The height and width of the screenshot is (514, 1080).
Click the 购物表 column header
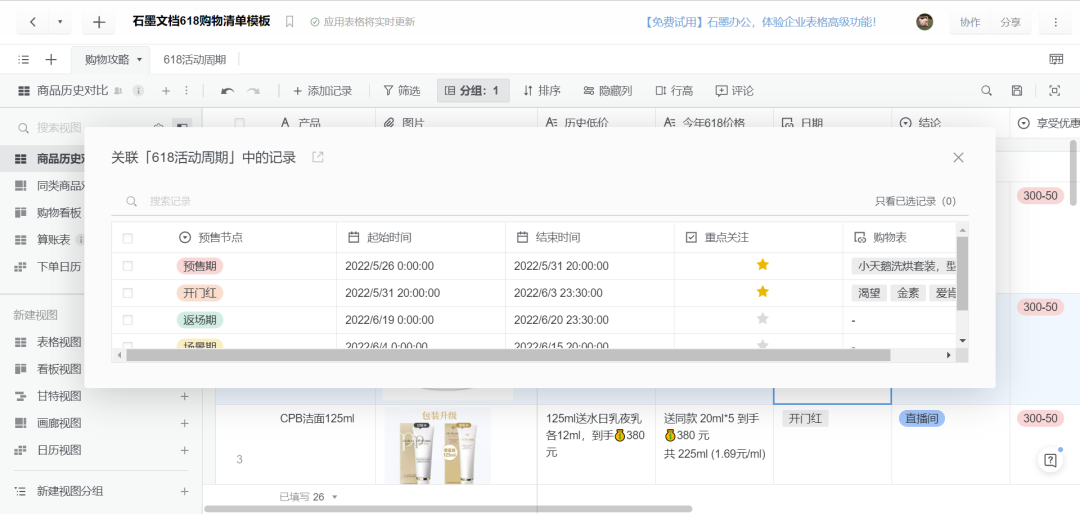899,238
